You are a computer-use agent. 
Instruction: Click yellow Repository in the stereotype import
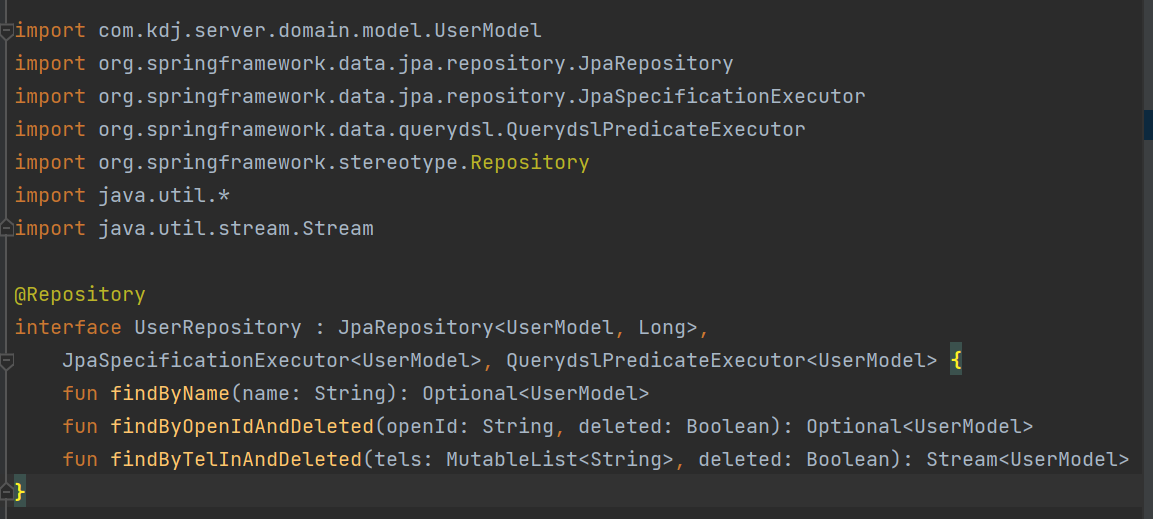529,162
